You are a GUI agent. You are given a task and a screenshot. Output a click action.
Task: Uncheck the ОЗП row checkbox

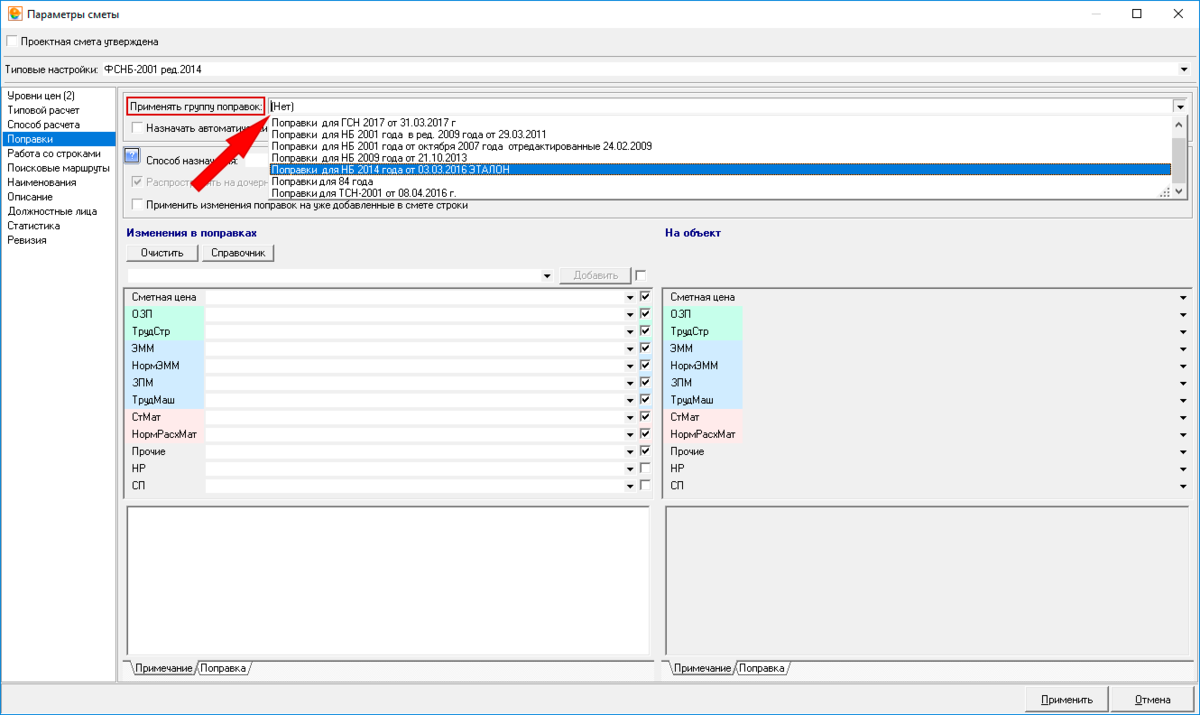pyautogui.click(x=645, y=314)
